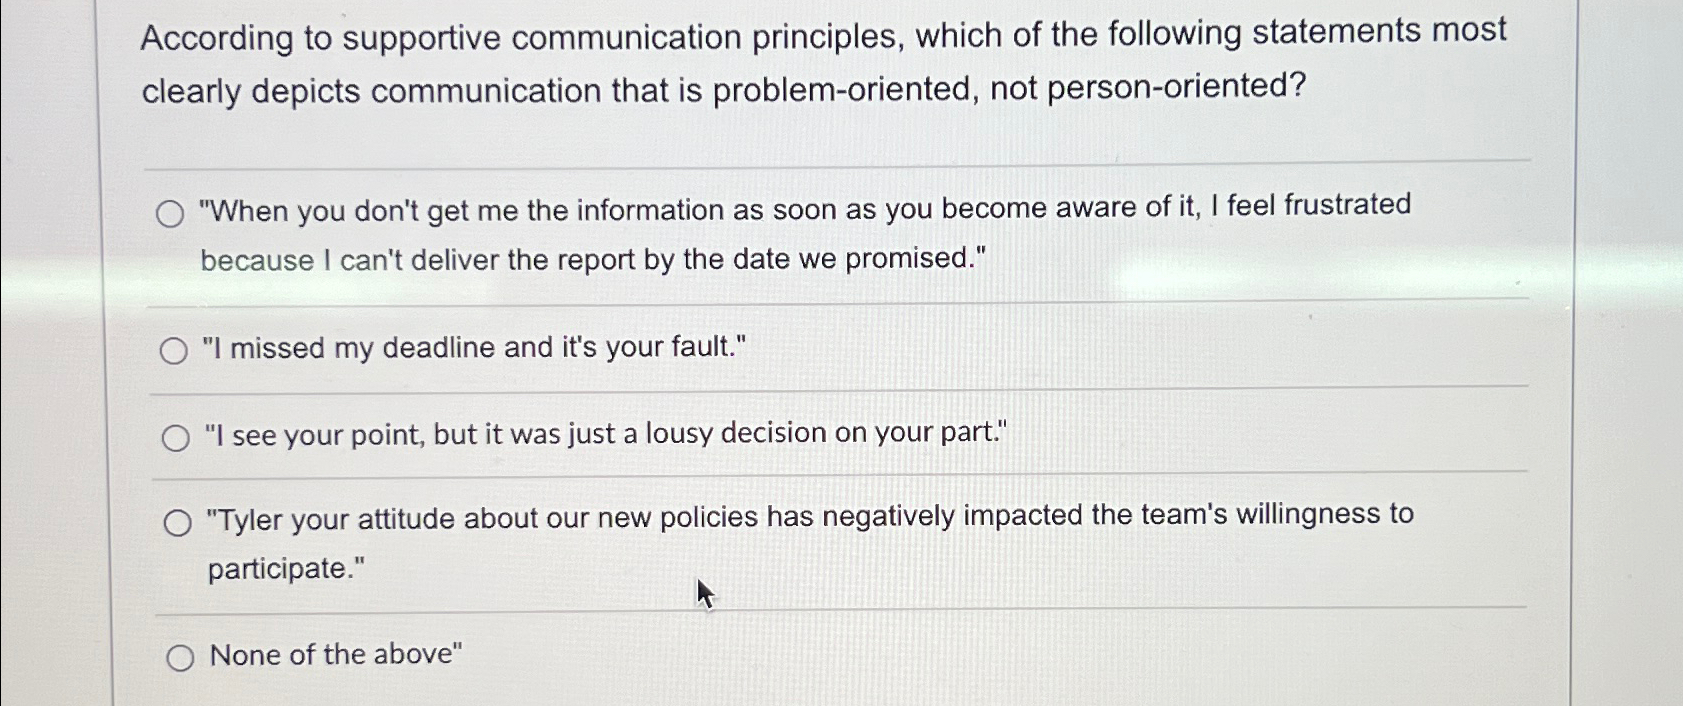
Task: Click the word 'participate' in the fourth answer
Action: [280, 570]
